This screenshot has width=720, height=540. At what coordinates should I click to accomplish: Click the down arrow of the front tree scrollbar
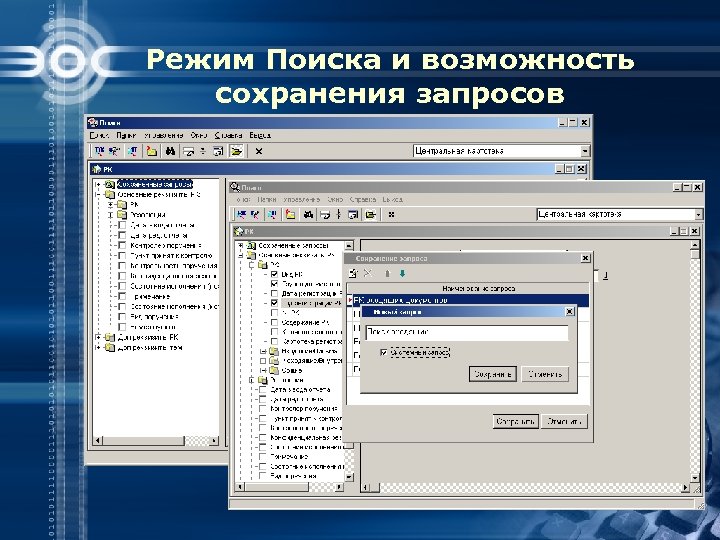click(x=349, y=477)
